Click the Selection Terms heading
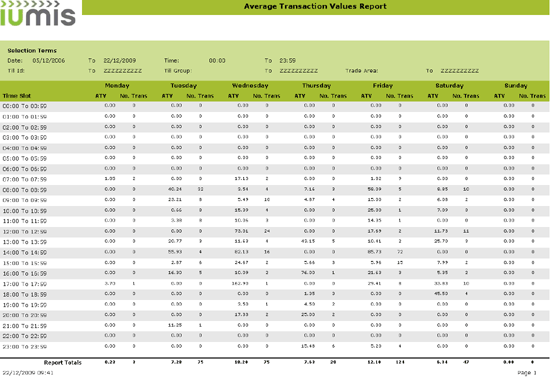The width and height of the screenshot is (550, 380). (x=32, y=51)
